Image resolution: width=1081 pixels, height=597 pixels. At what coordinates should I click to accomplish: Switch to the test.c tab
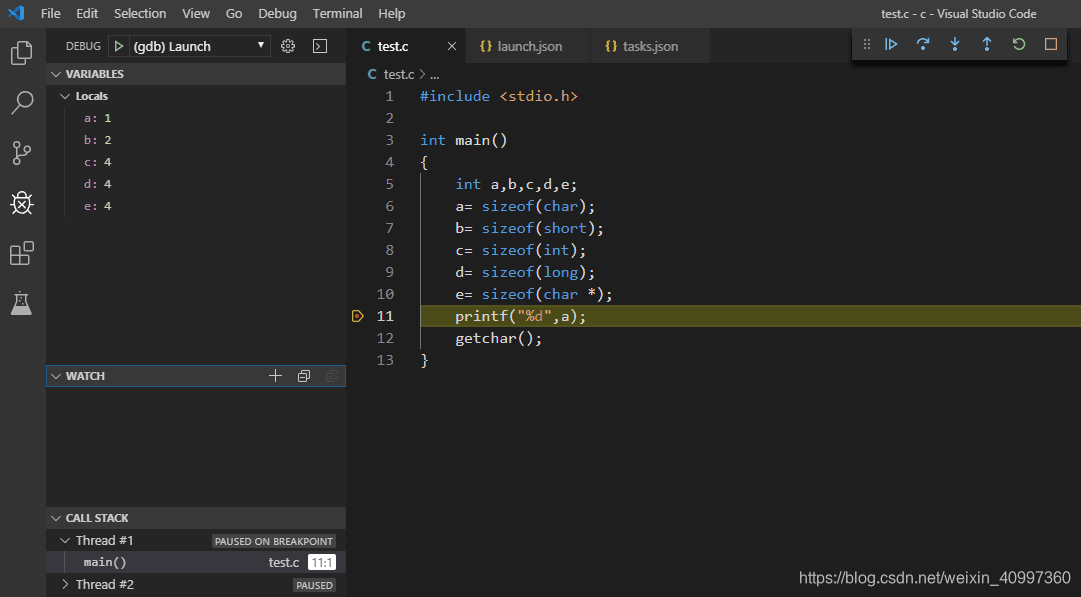click(x=406, y=46)
